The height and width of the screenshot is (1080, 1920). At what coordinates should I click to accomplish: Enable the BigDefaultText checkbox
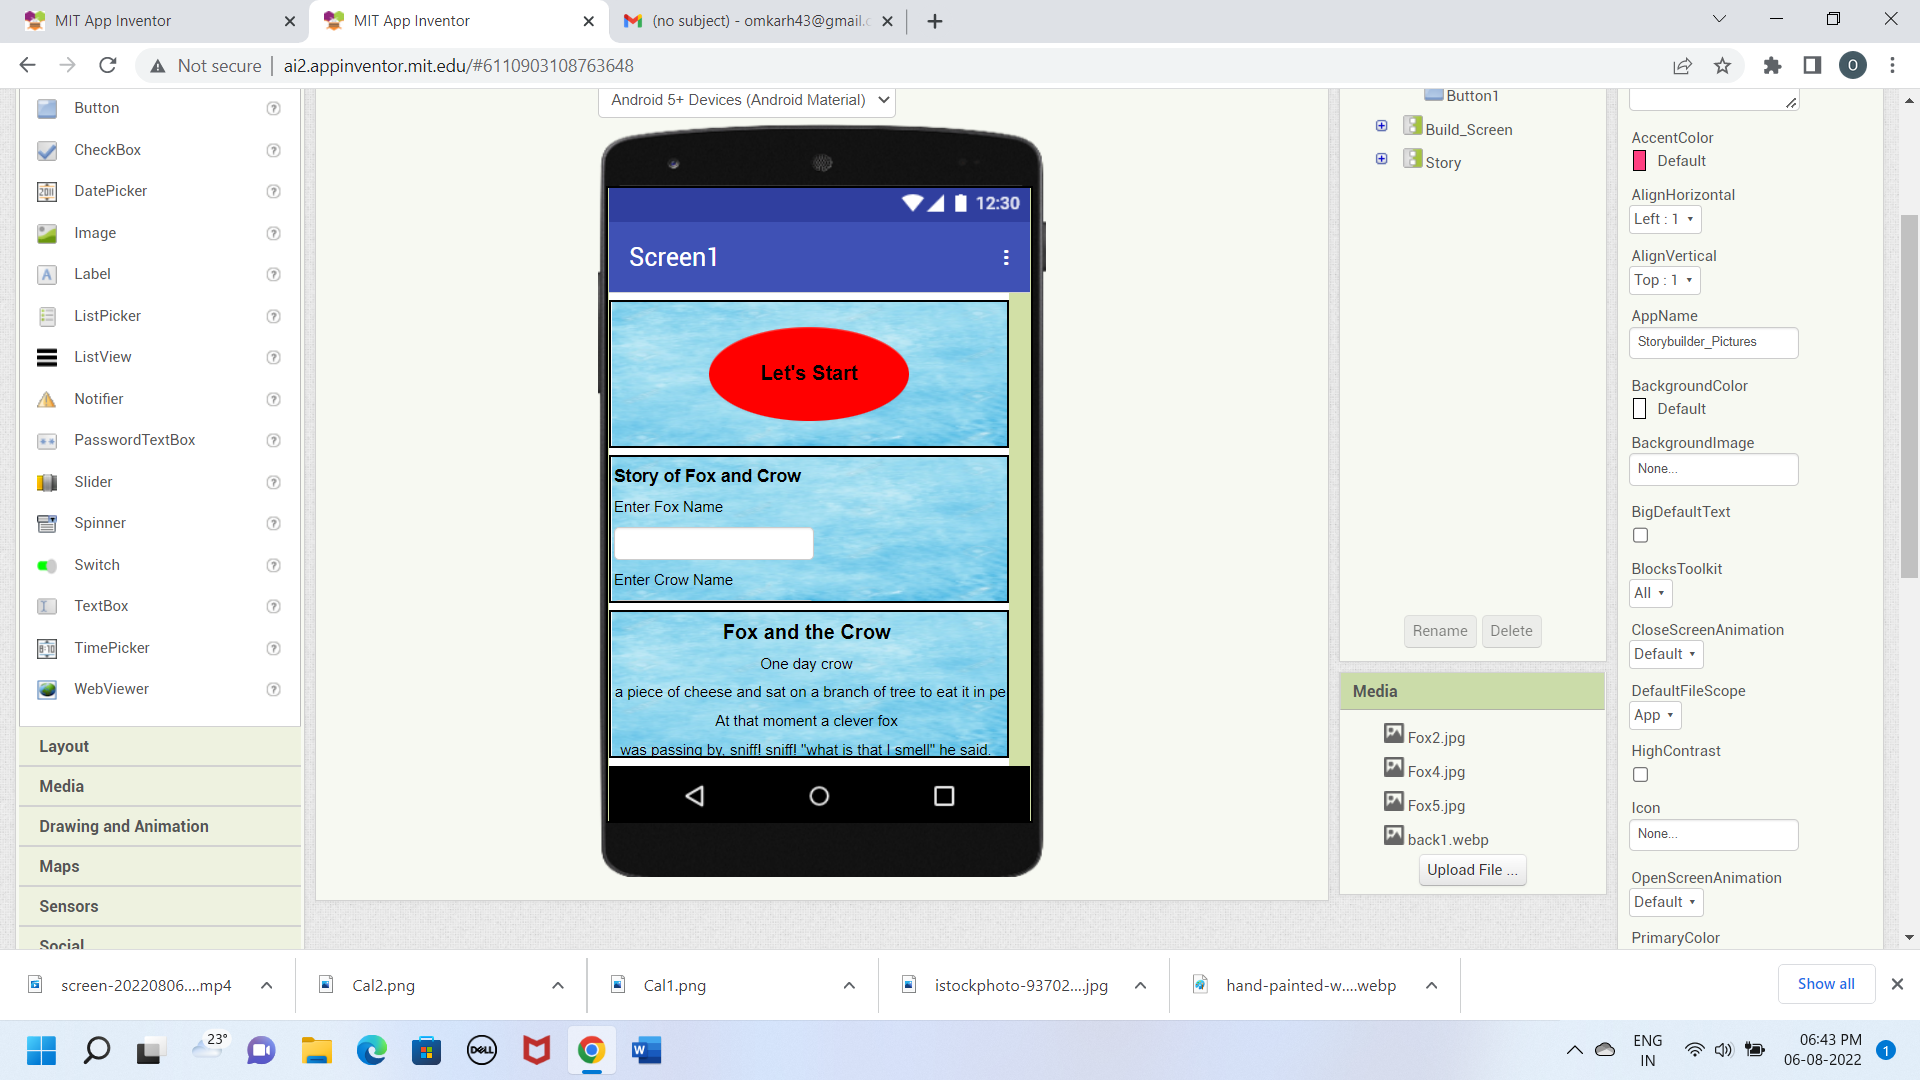click(x=1639, y=535)
